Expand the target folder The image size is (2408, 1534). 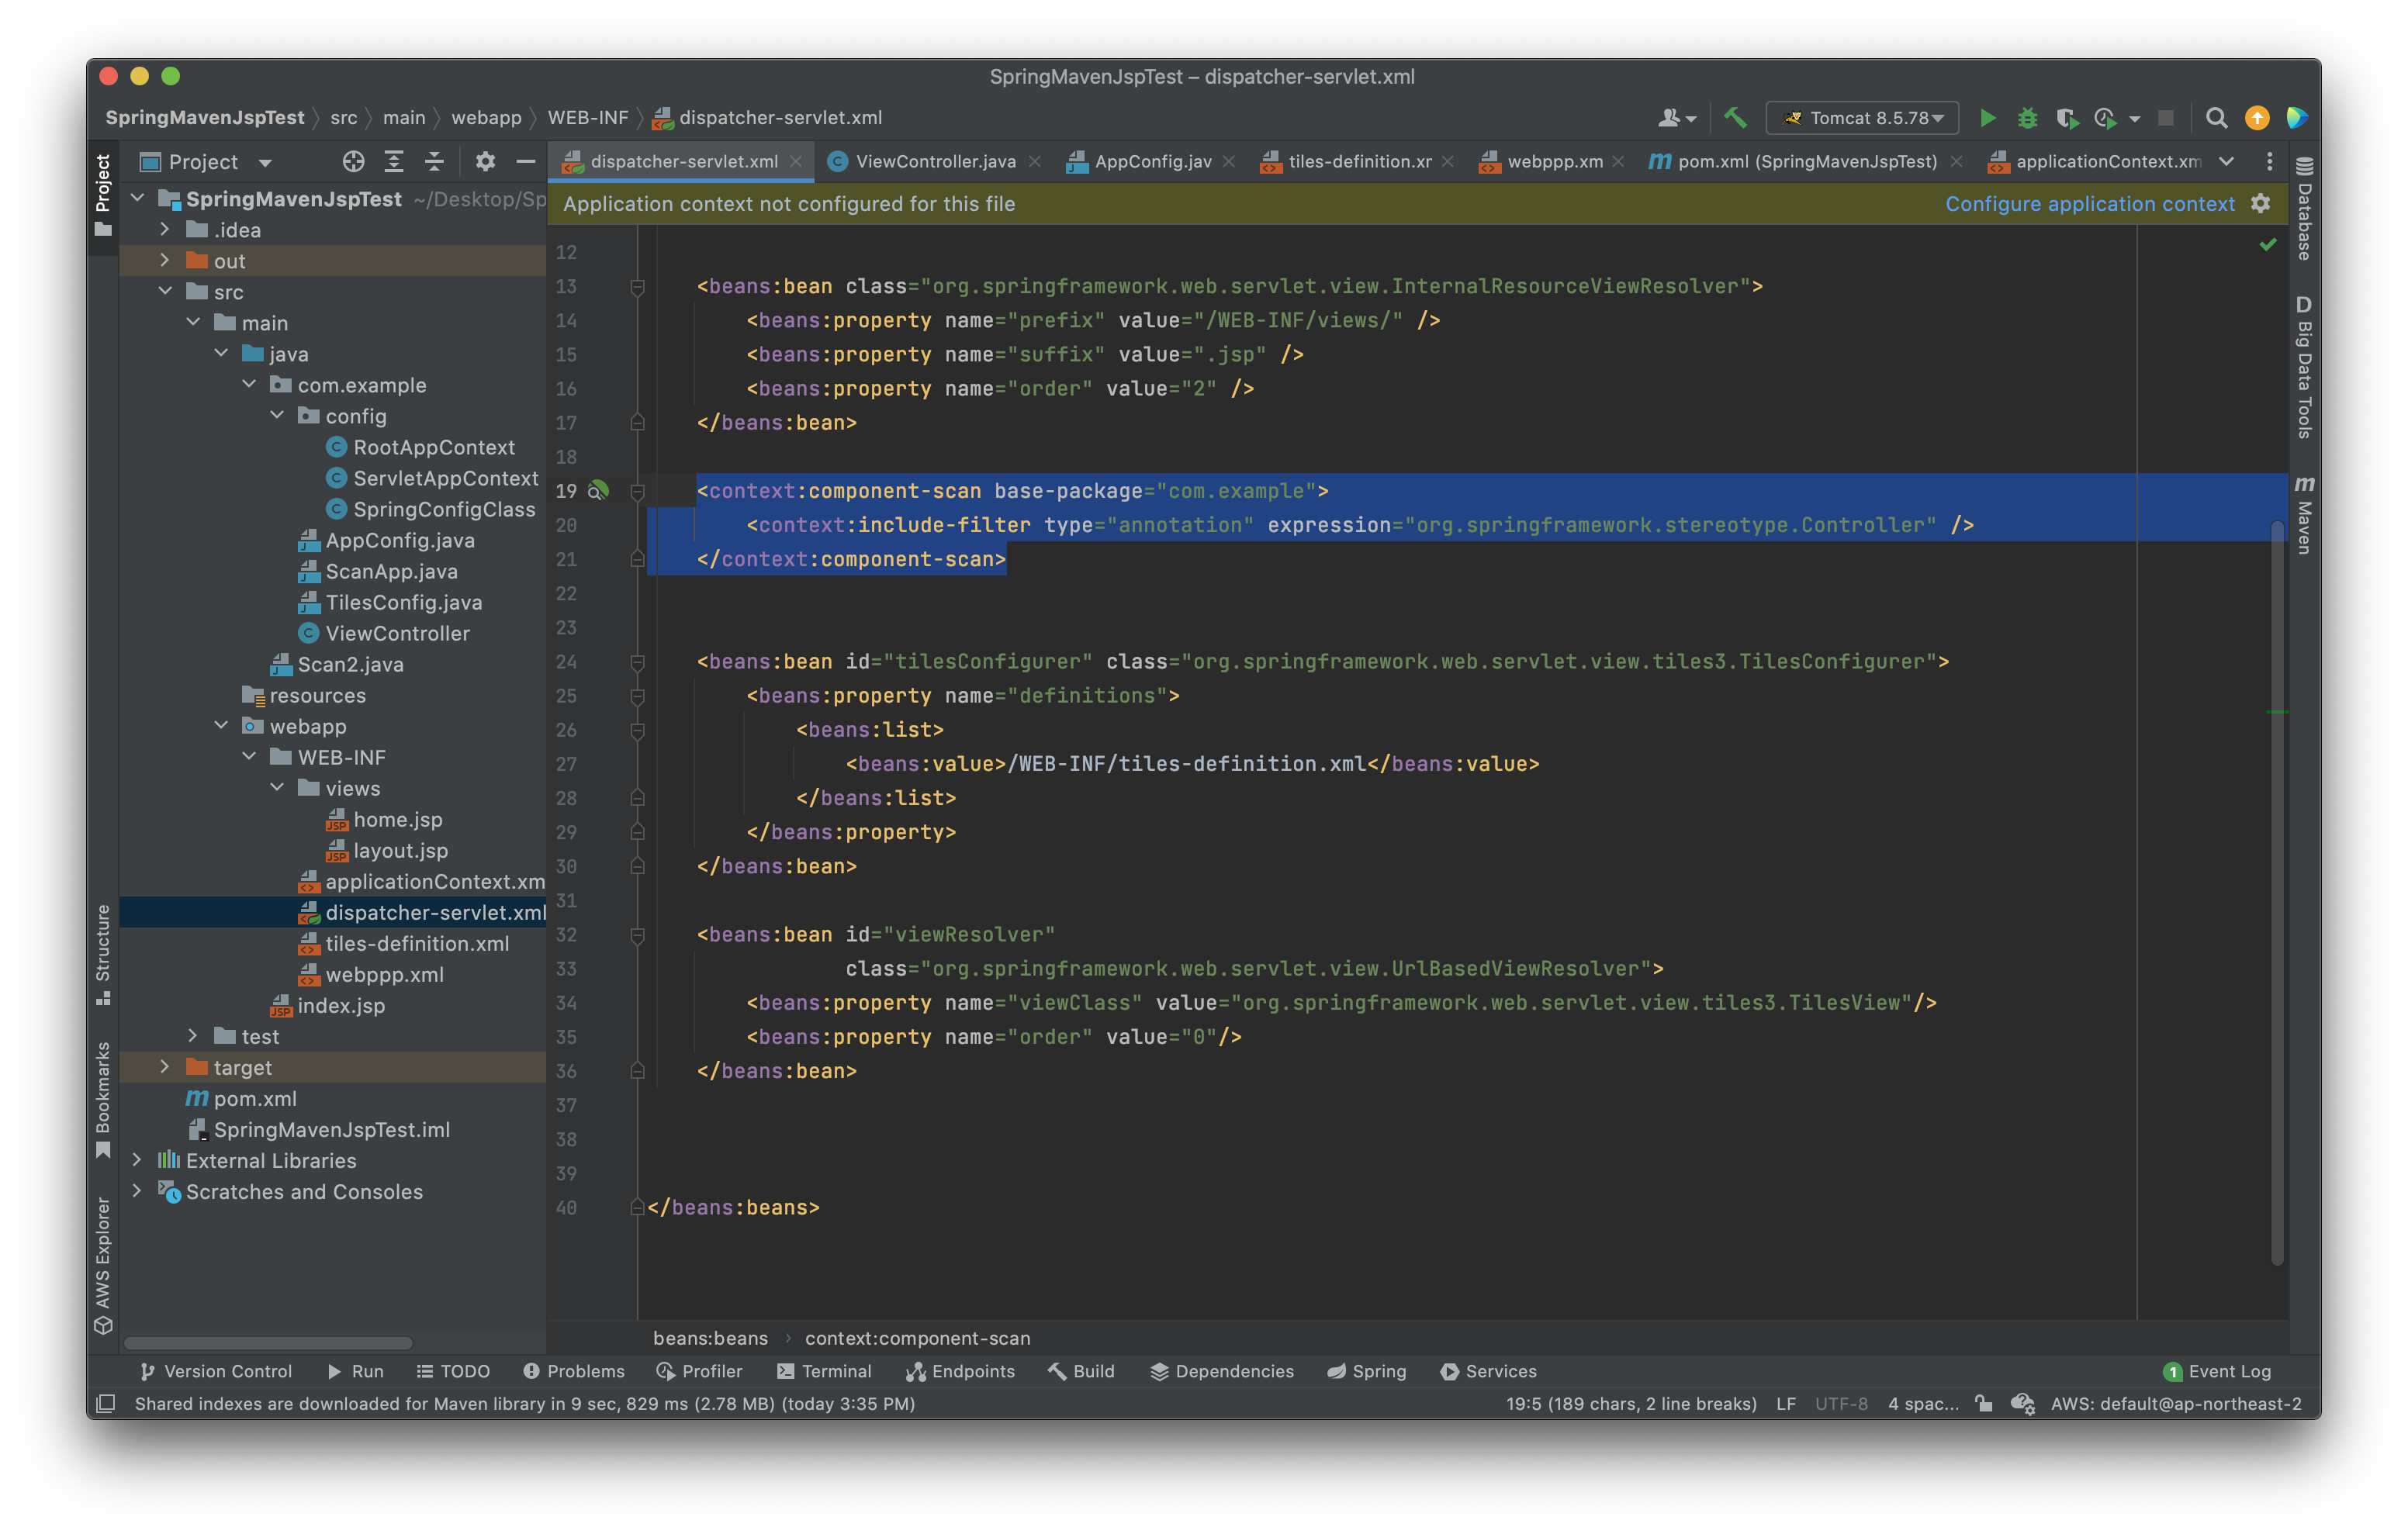click(x=165, y=1067)
